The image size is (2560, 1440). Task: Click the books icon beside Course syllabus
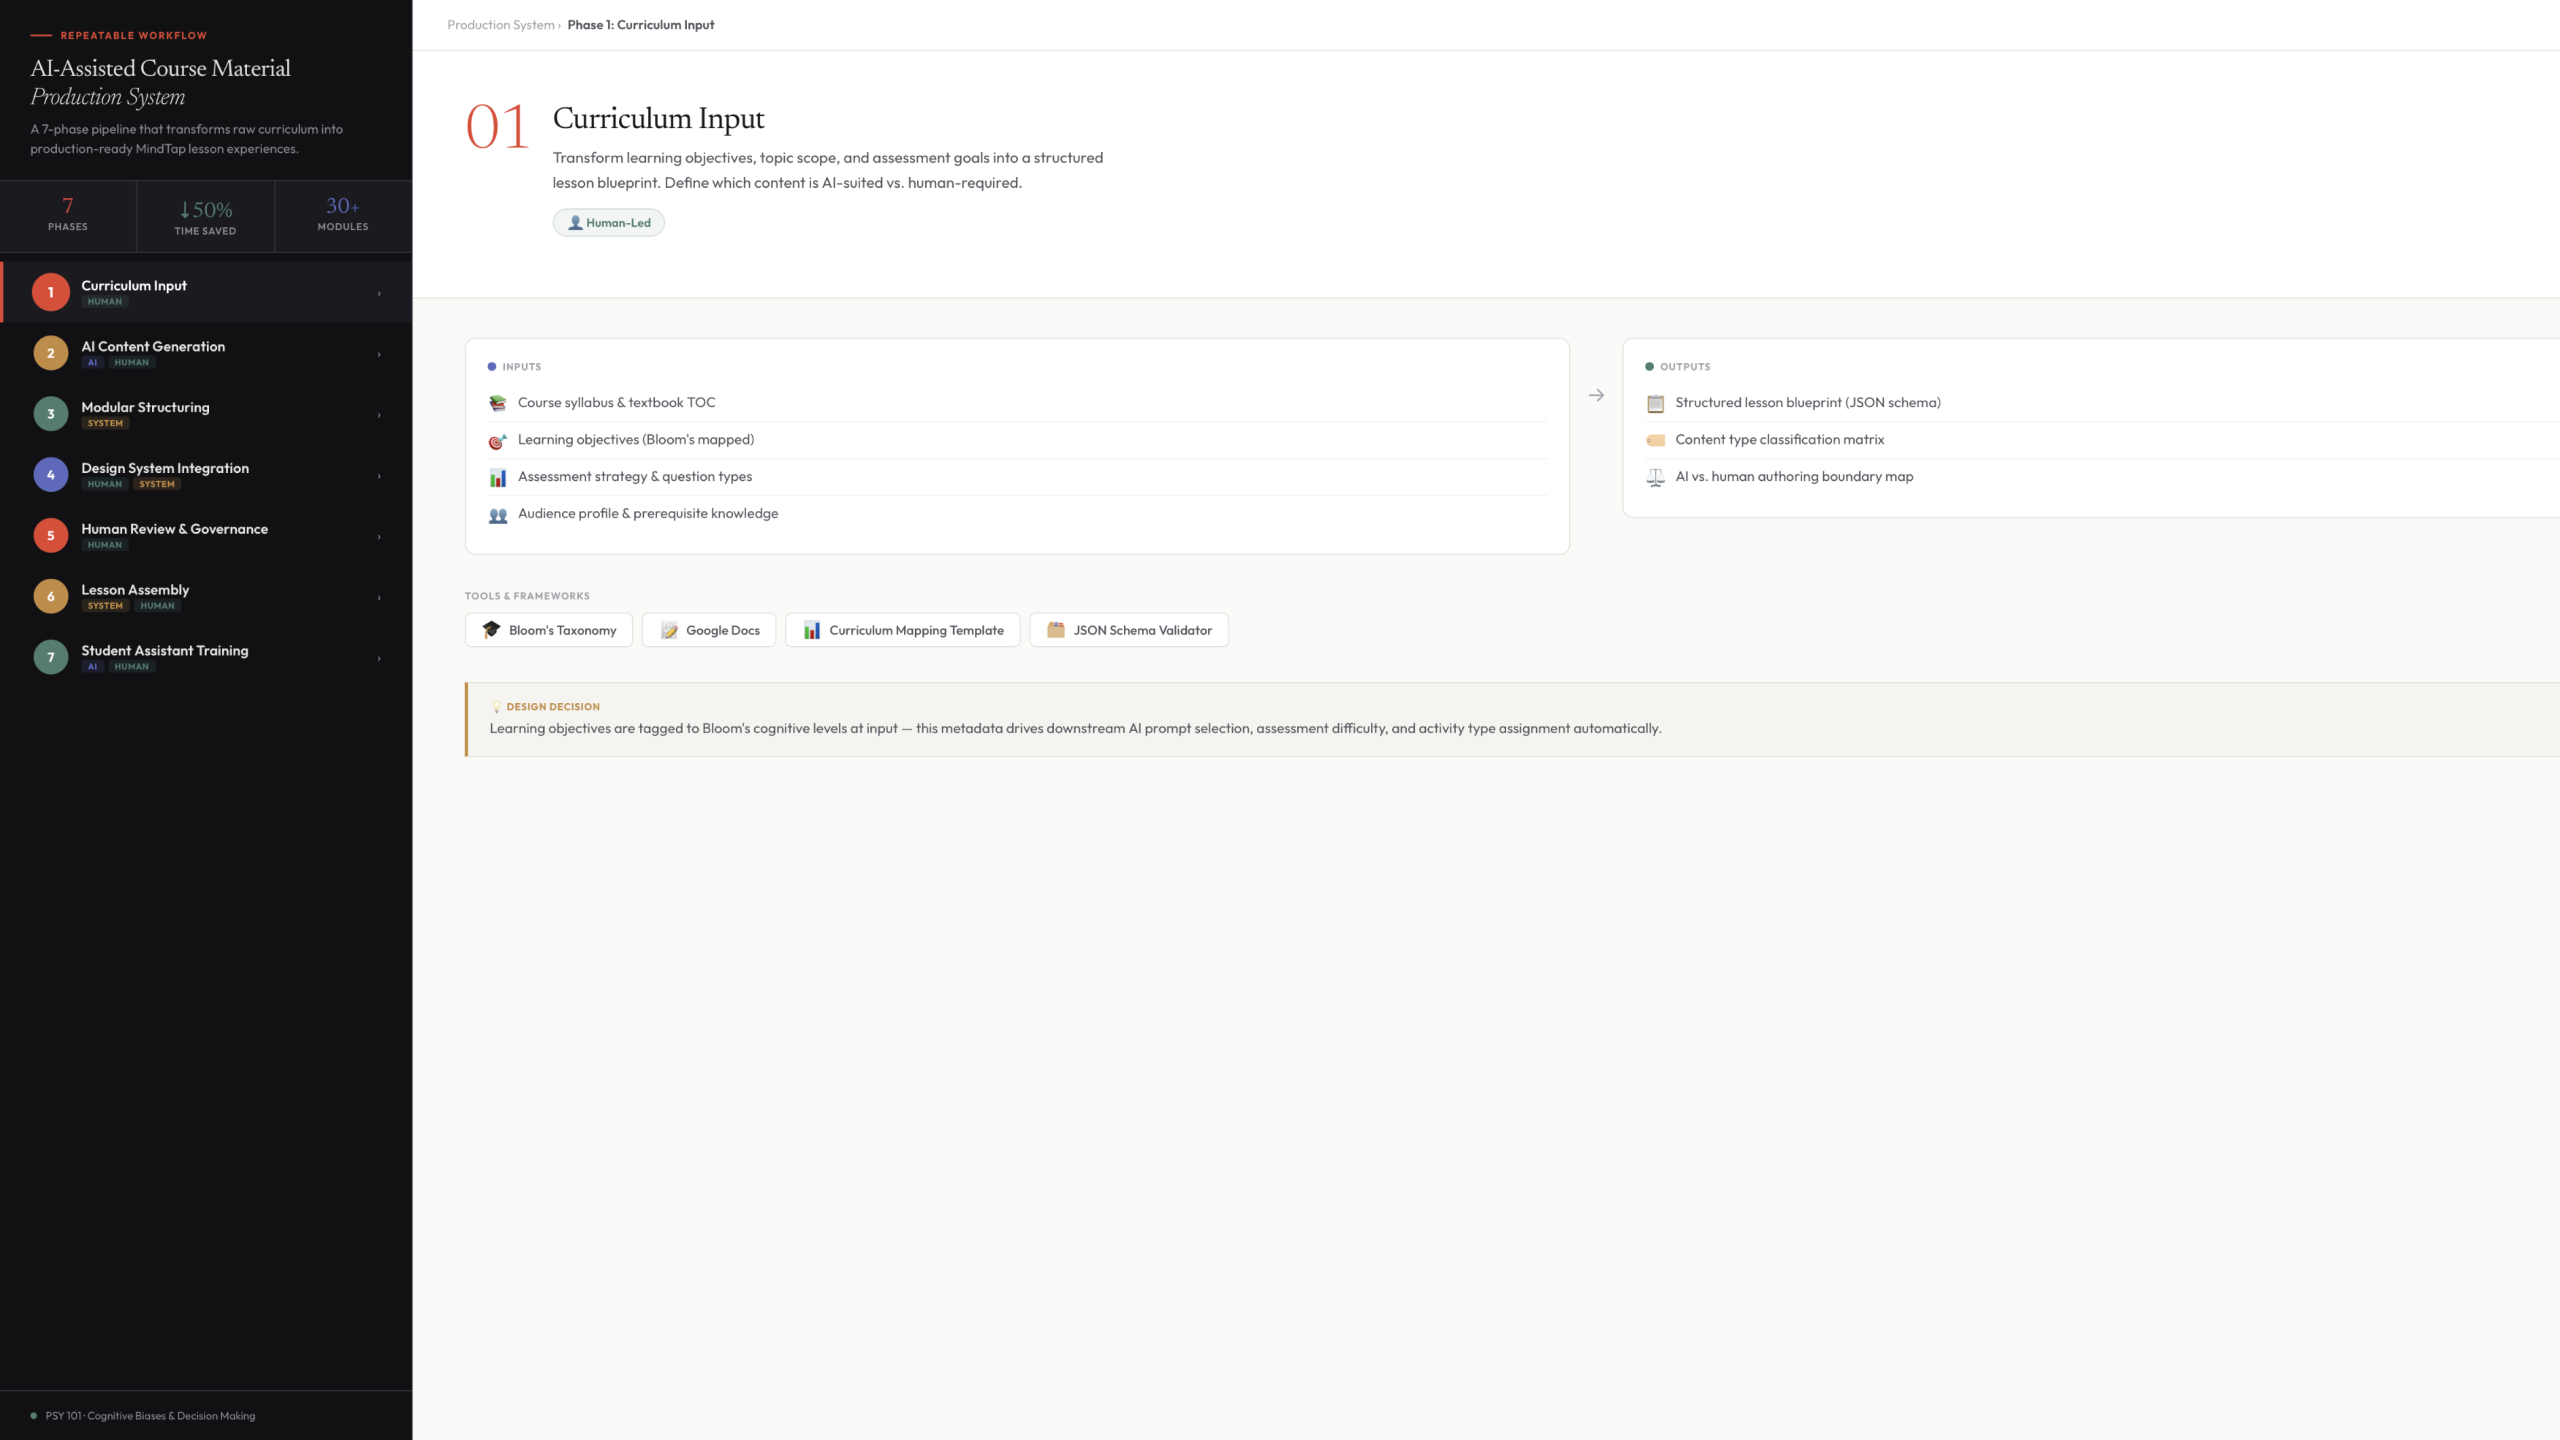point(497,403)
